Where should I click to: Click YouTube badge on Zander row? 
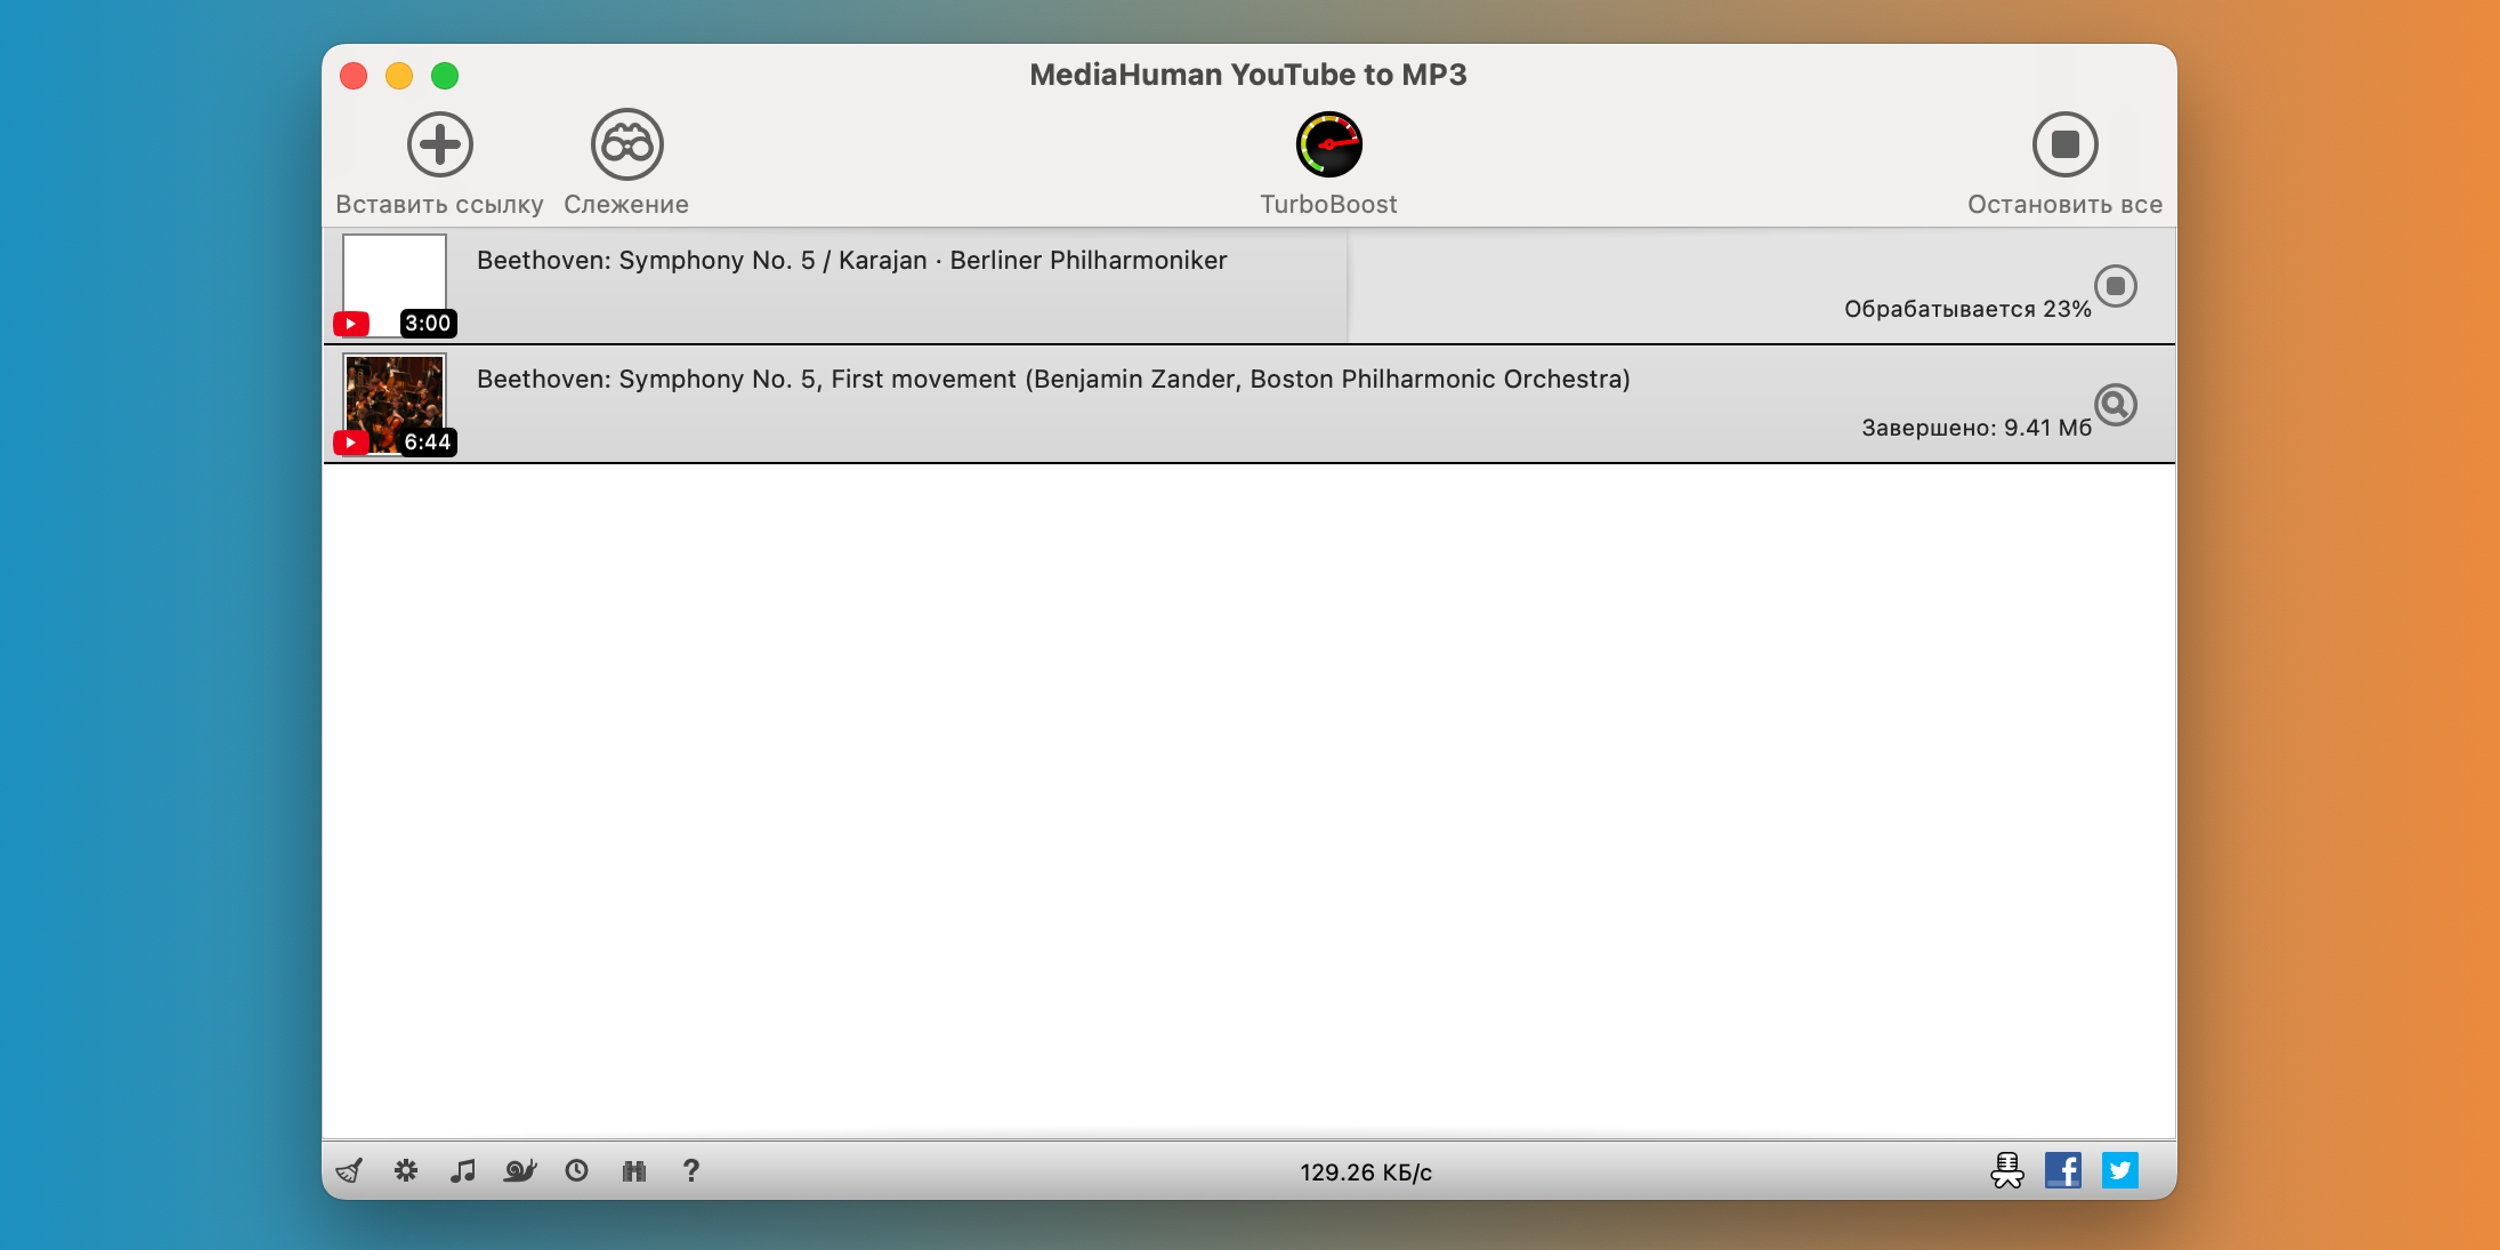tap(351, 442)
